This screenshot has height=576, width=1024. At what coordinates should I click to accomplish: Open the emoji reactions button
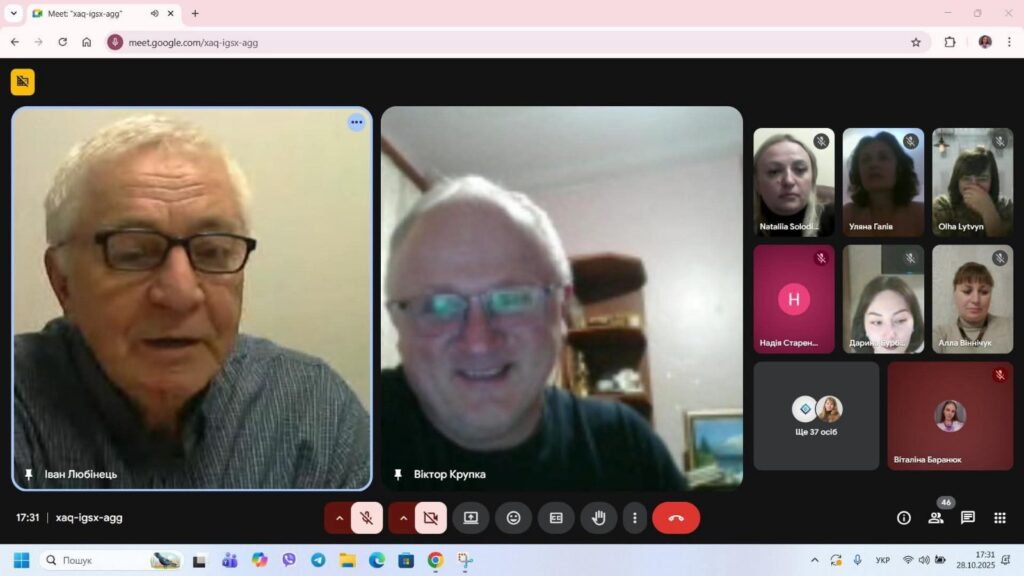pos(513,518)
